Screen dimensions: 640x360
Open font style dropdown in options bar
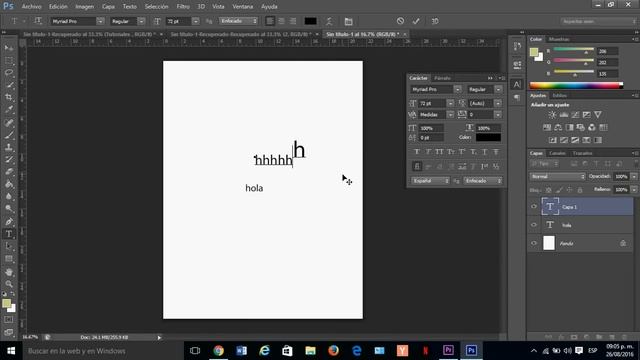pos(141,21)
